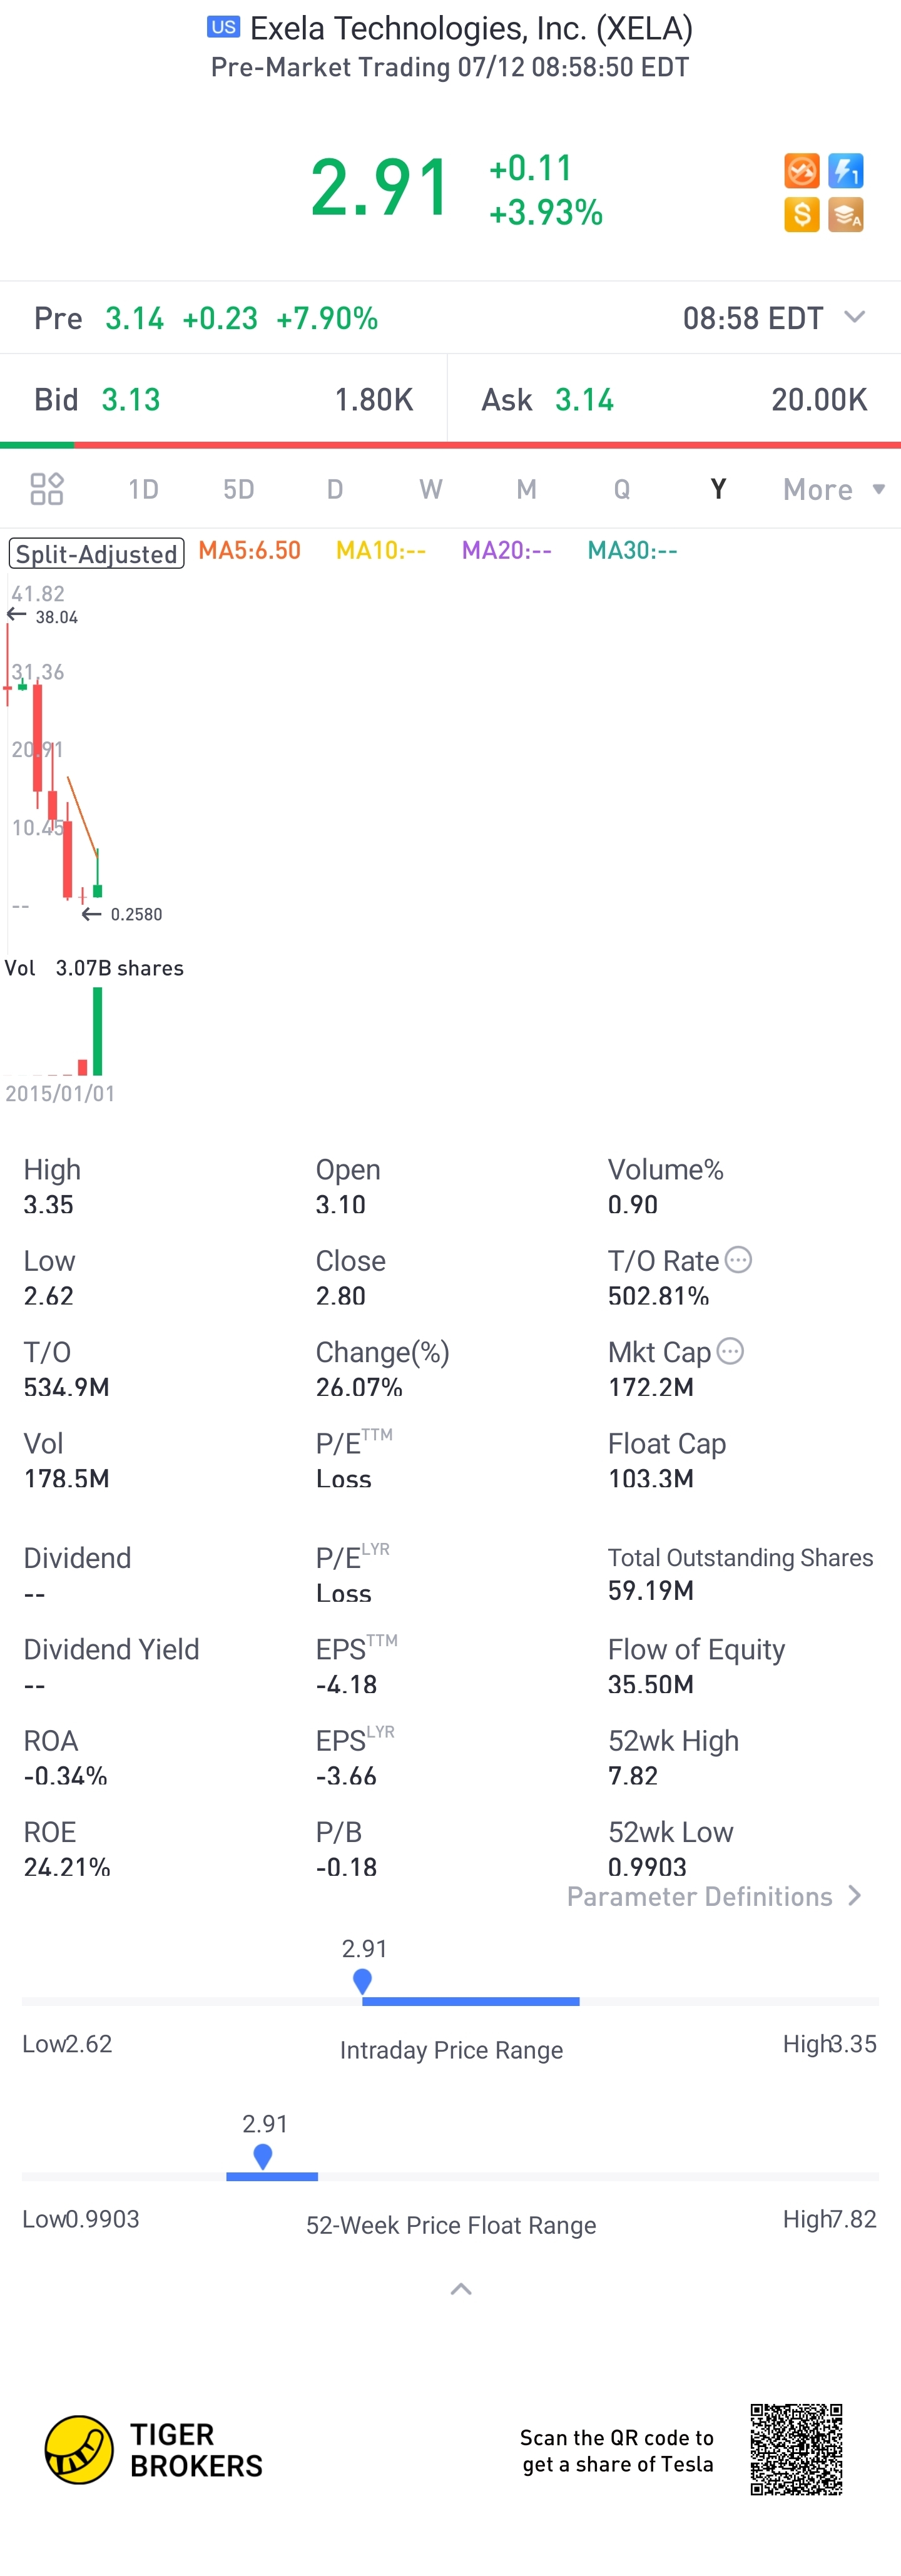Tap the orange no-short-selling badge icon
The height and width of the screenshot is (2576, 901).
pyautogui.click(x=801, y=171)
